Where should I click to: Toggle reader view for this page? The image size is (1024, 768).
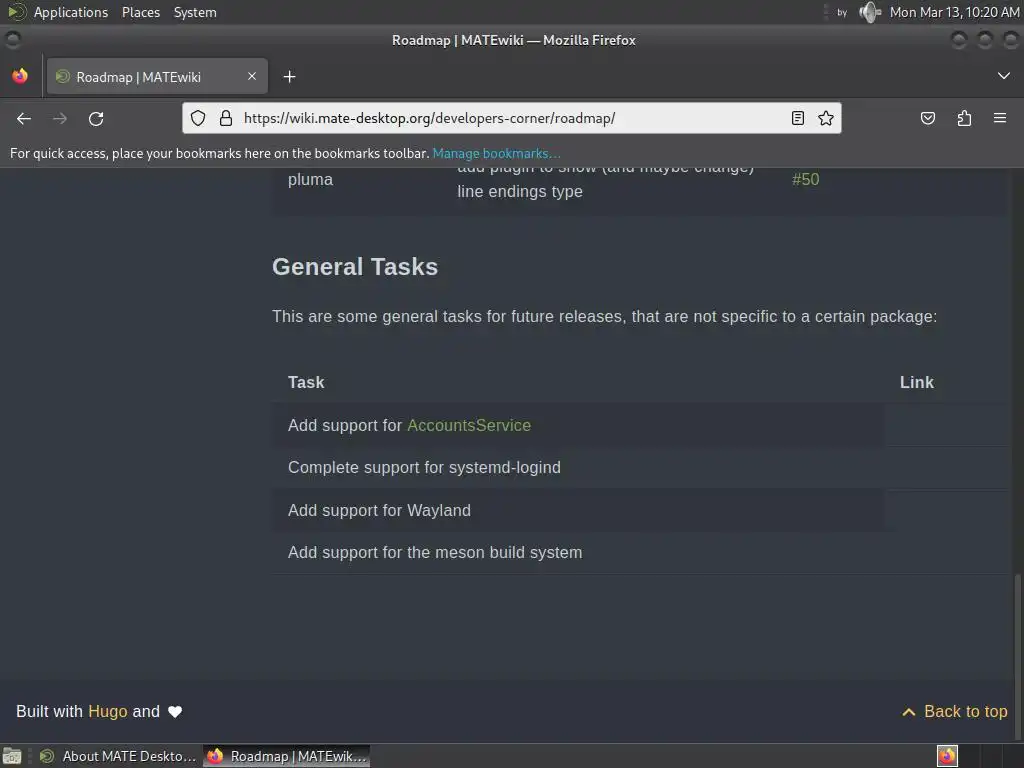point(797,118)
